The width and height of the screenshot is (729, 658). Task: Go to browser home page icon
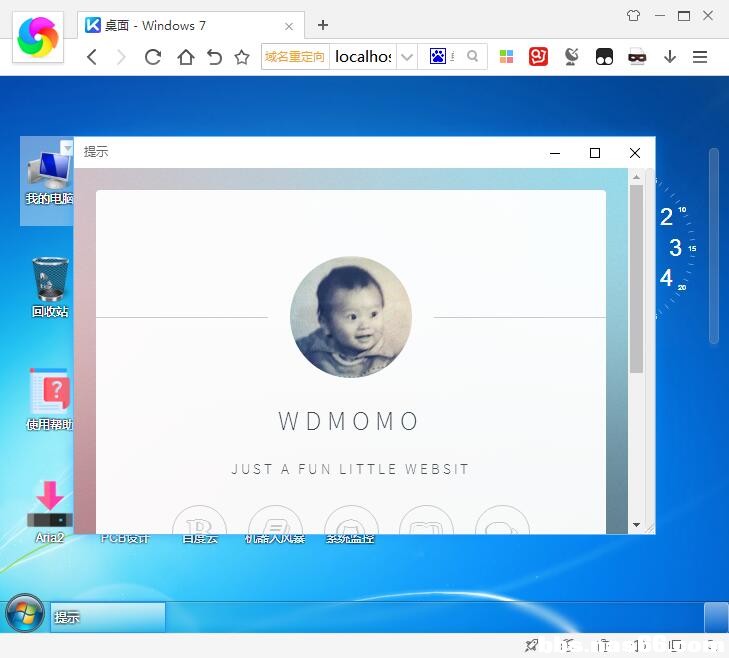coord(186,57)
